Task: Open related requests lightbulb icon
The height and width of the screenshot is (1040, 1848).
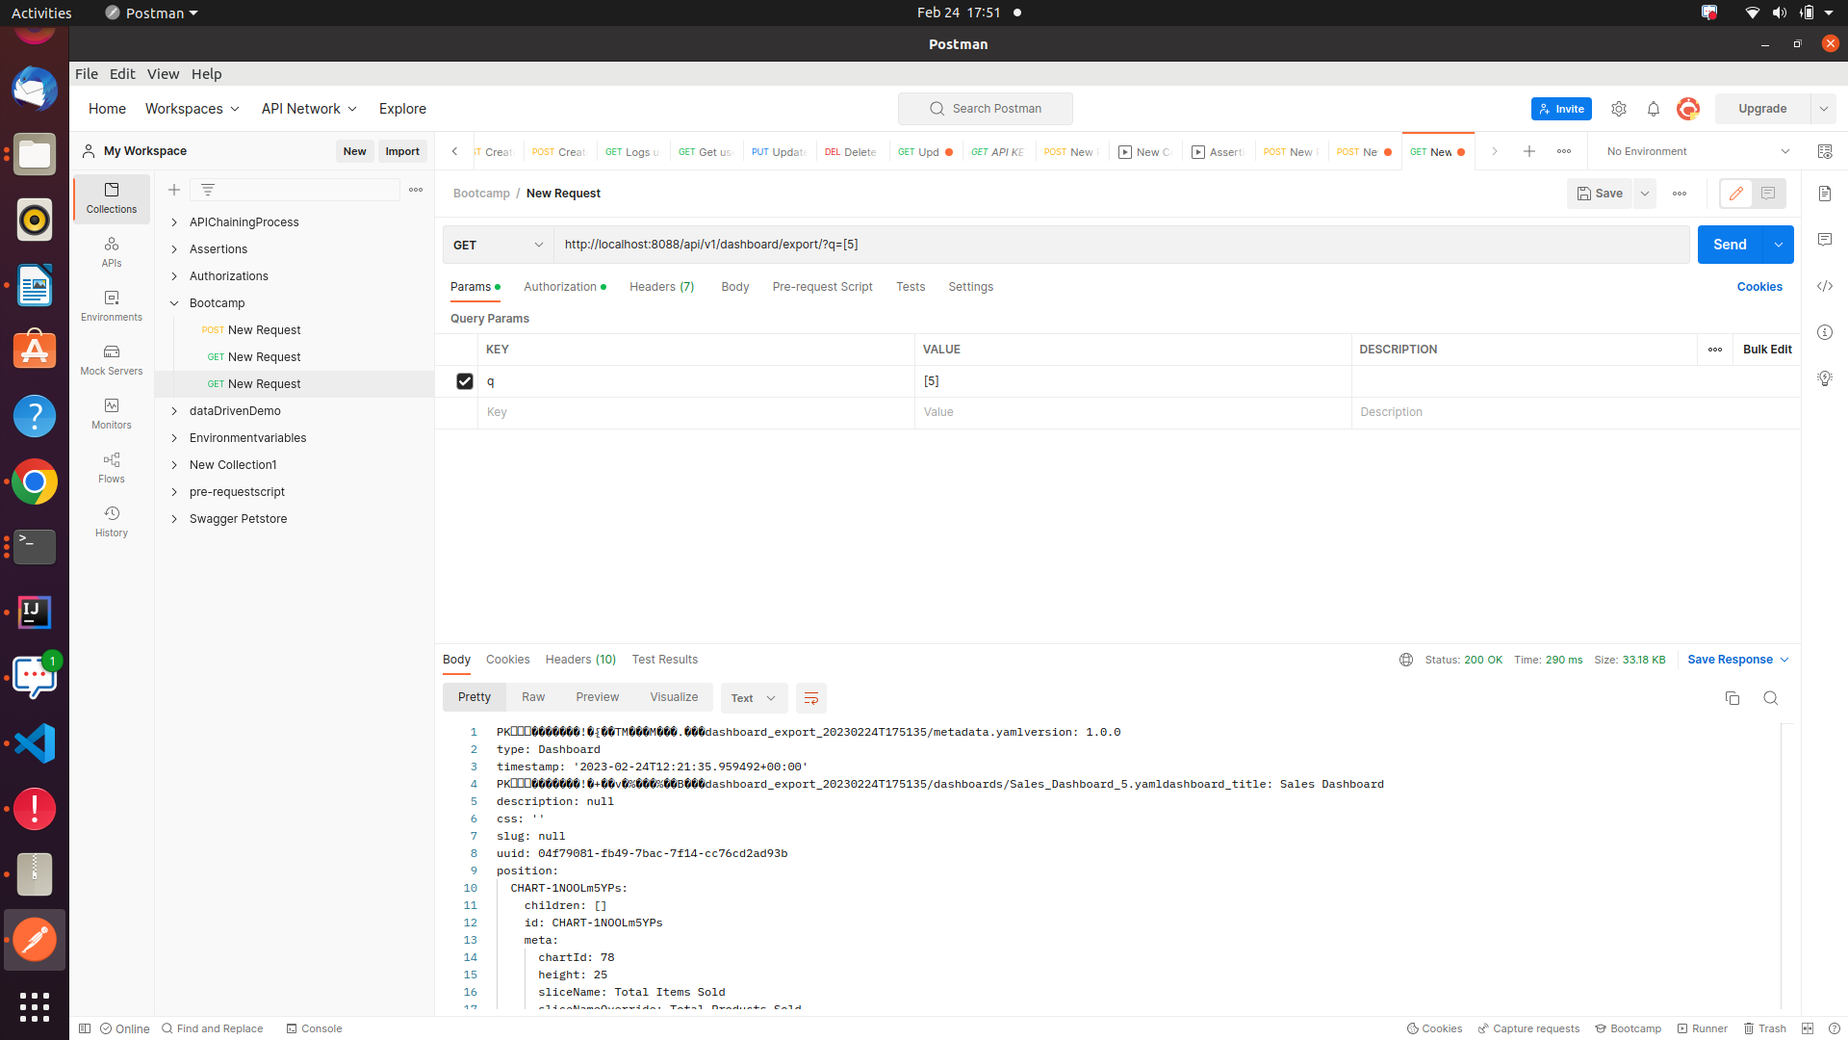Action: [1824, 378]
